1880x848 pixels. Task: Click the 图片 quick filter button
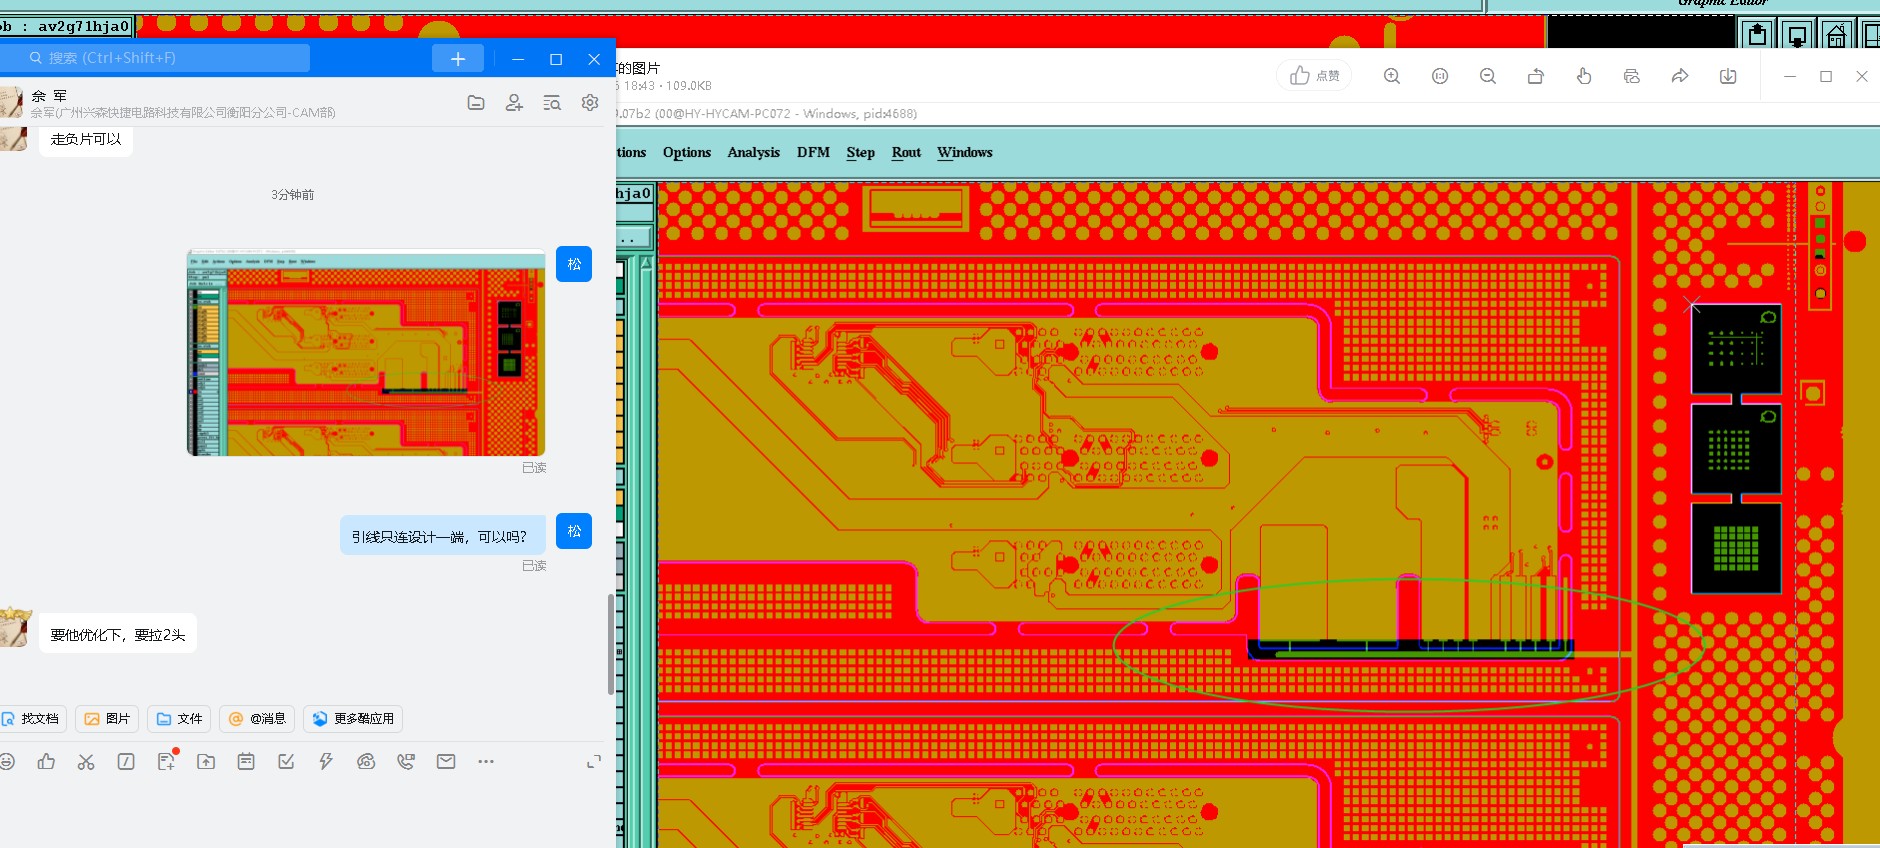point(107,719)
